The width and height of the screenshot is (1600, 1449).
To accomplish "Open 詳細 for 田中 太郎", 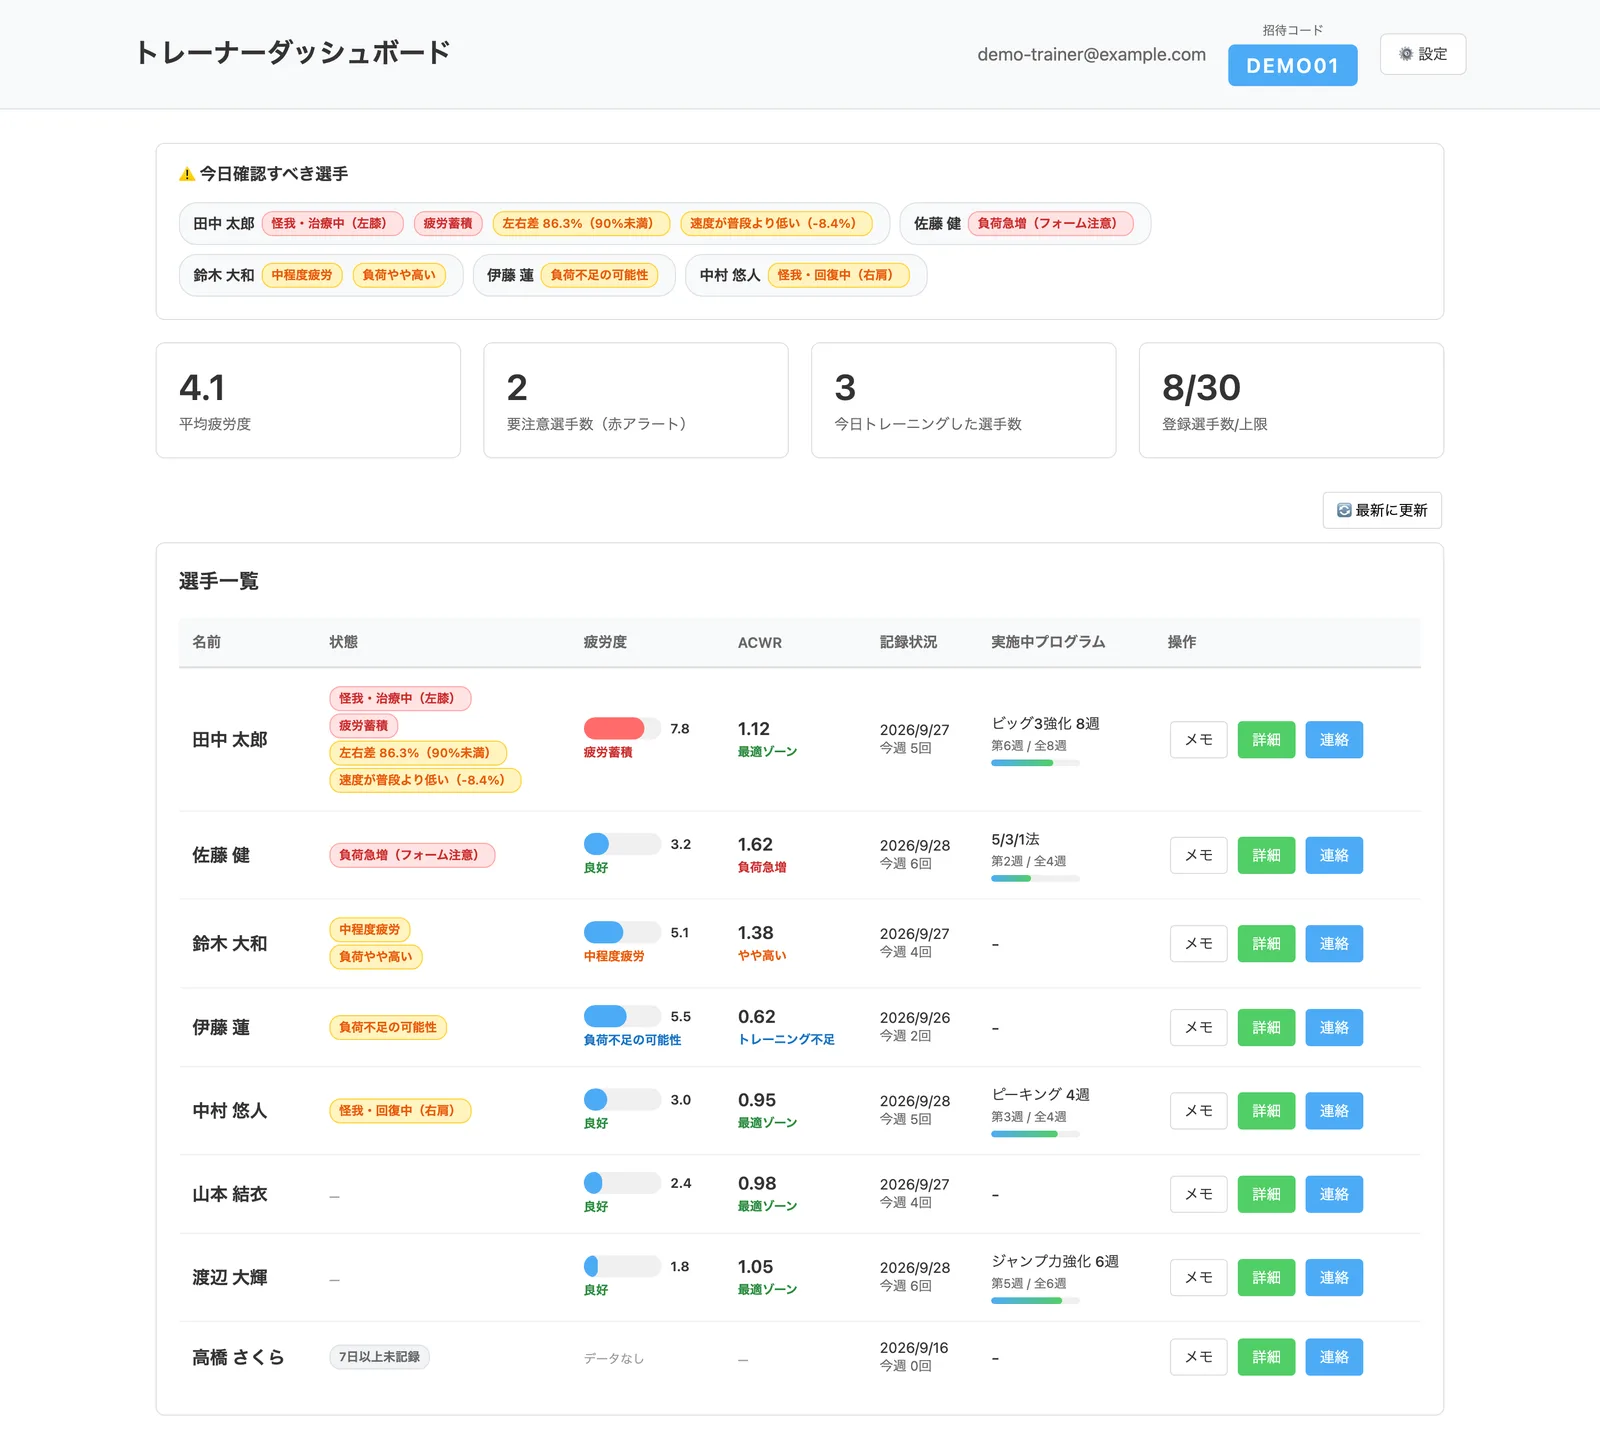I will tap(1266, 740).
